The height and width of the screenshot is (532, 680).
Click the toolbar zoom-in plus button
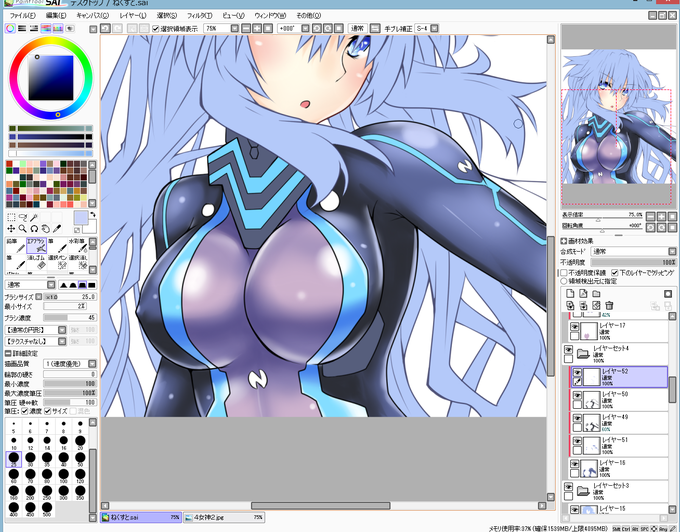[257, 29]
